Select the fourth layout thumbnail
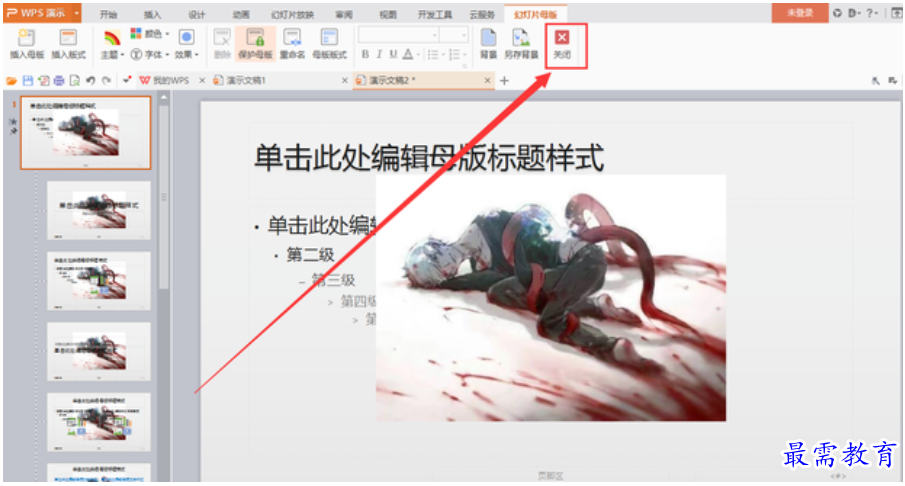Image resolution: width=905 pixels, height=486 pixels. [99, 352]
